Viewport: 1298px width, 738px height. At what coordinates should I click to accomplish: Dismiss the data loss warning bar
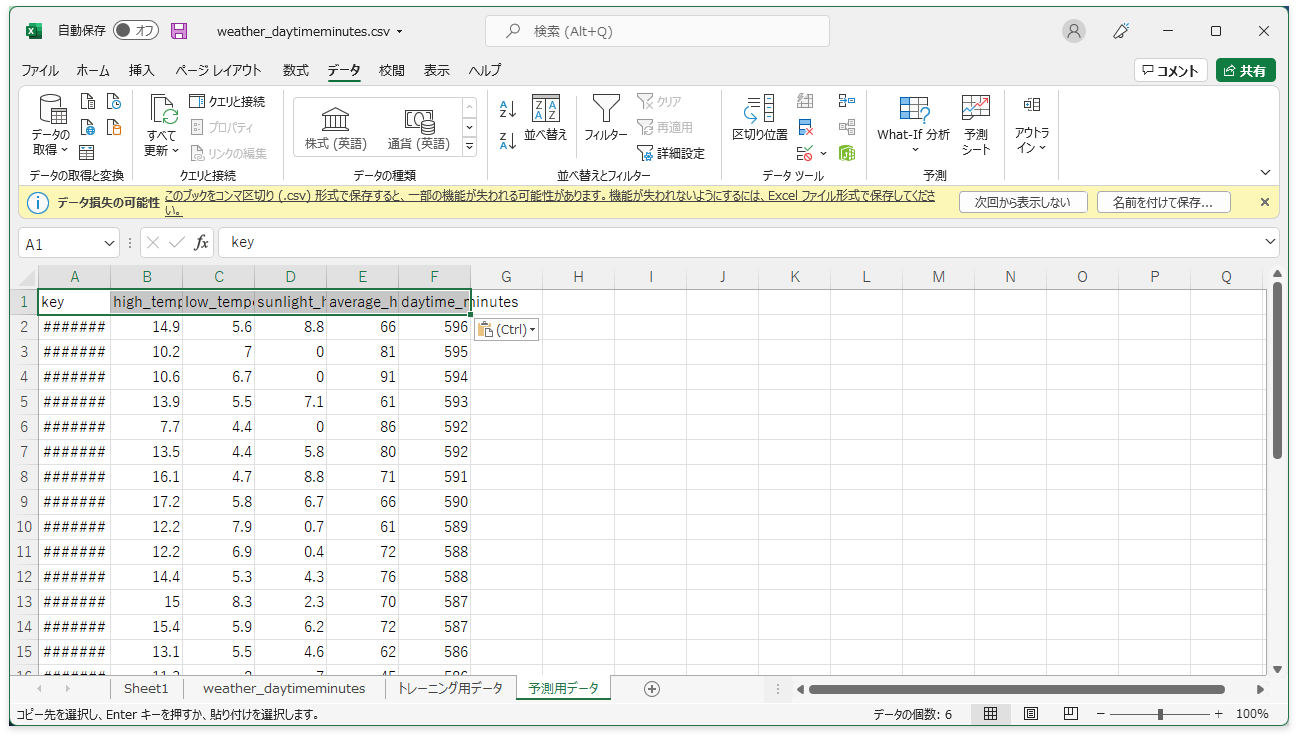tap(1265, 202)
